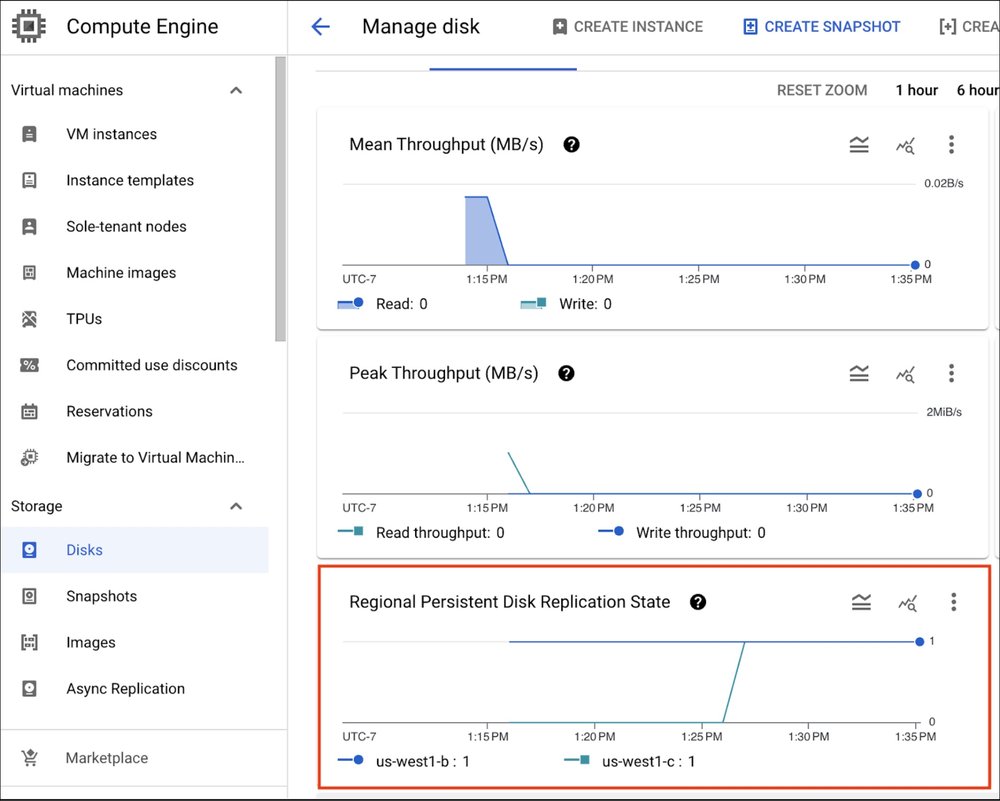1000x801 pixels.
Task: Toggle Read throughput series in legend
Action: tap(421, 533)
